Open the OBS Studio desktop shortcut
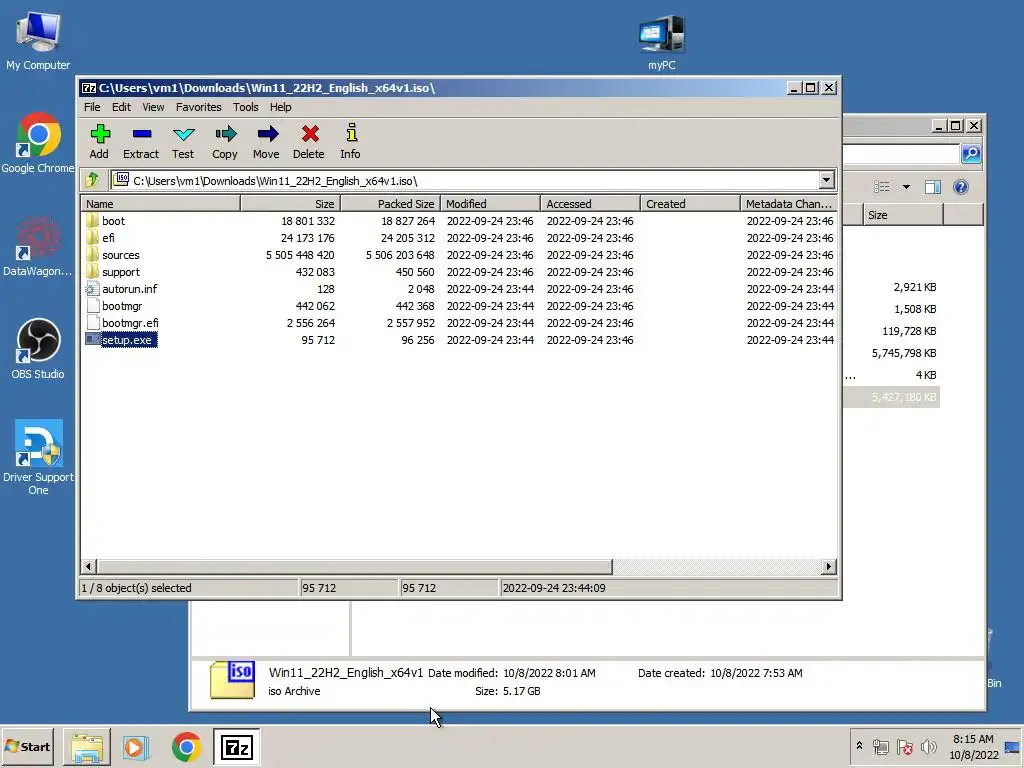The width and height of the screenshot is (1024, 768). click(38, 349)
